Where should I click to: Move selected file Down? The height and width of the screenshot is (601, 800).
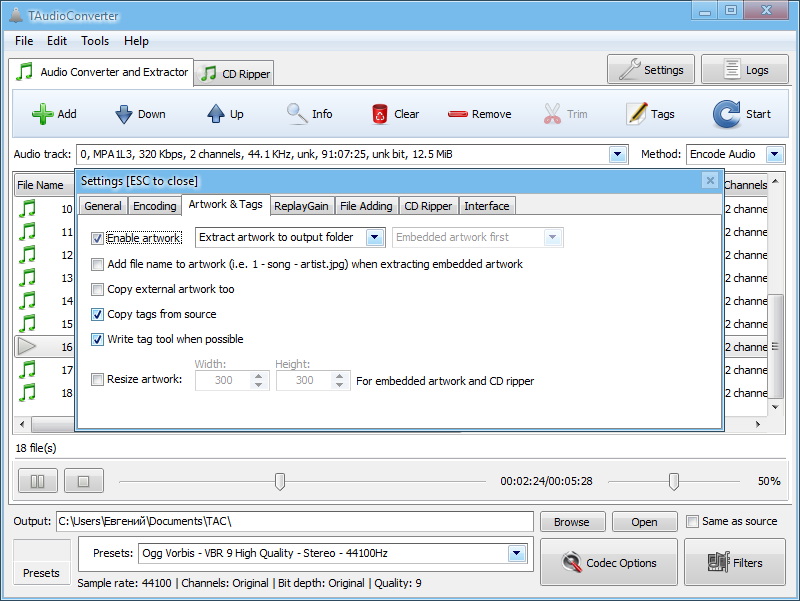coord(140,114)
